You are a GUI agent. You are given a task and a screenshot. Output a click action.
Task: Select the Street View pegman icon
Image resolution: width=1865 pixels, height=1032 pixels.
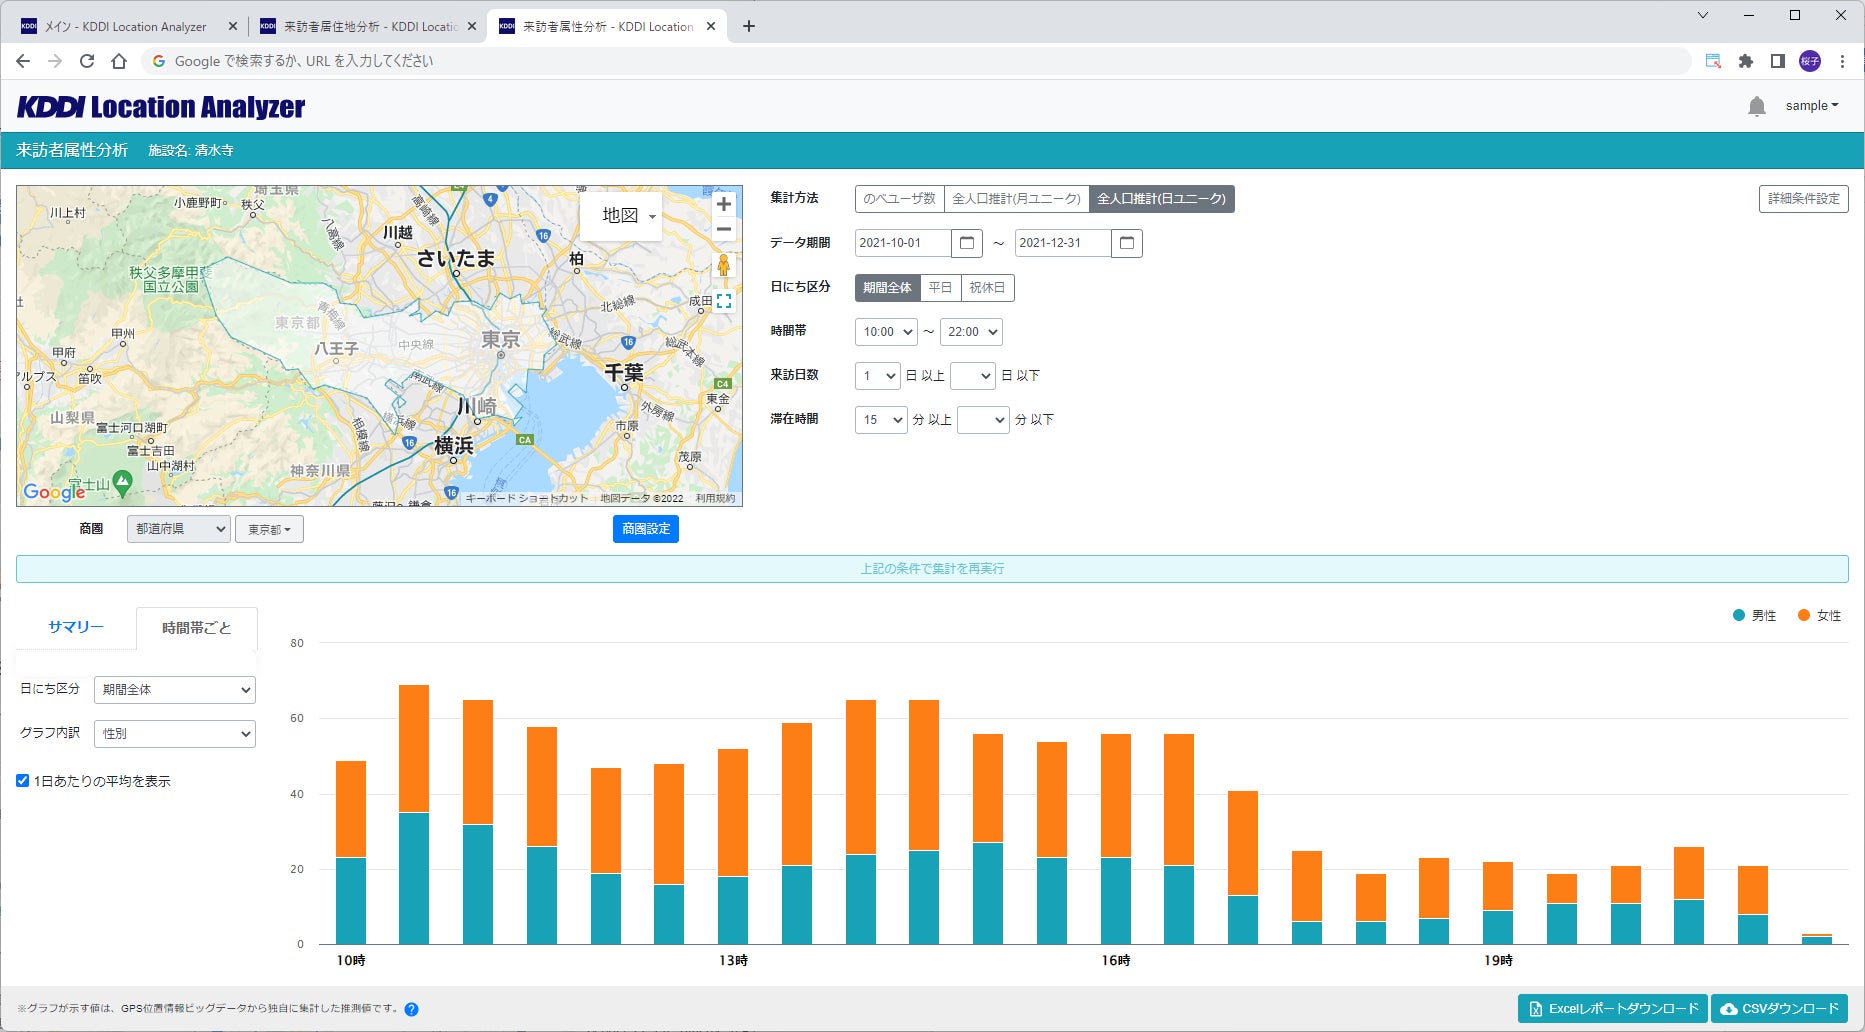pos(723,265)
